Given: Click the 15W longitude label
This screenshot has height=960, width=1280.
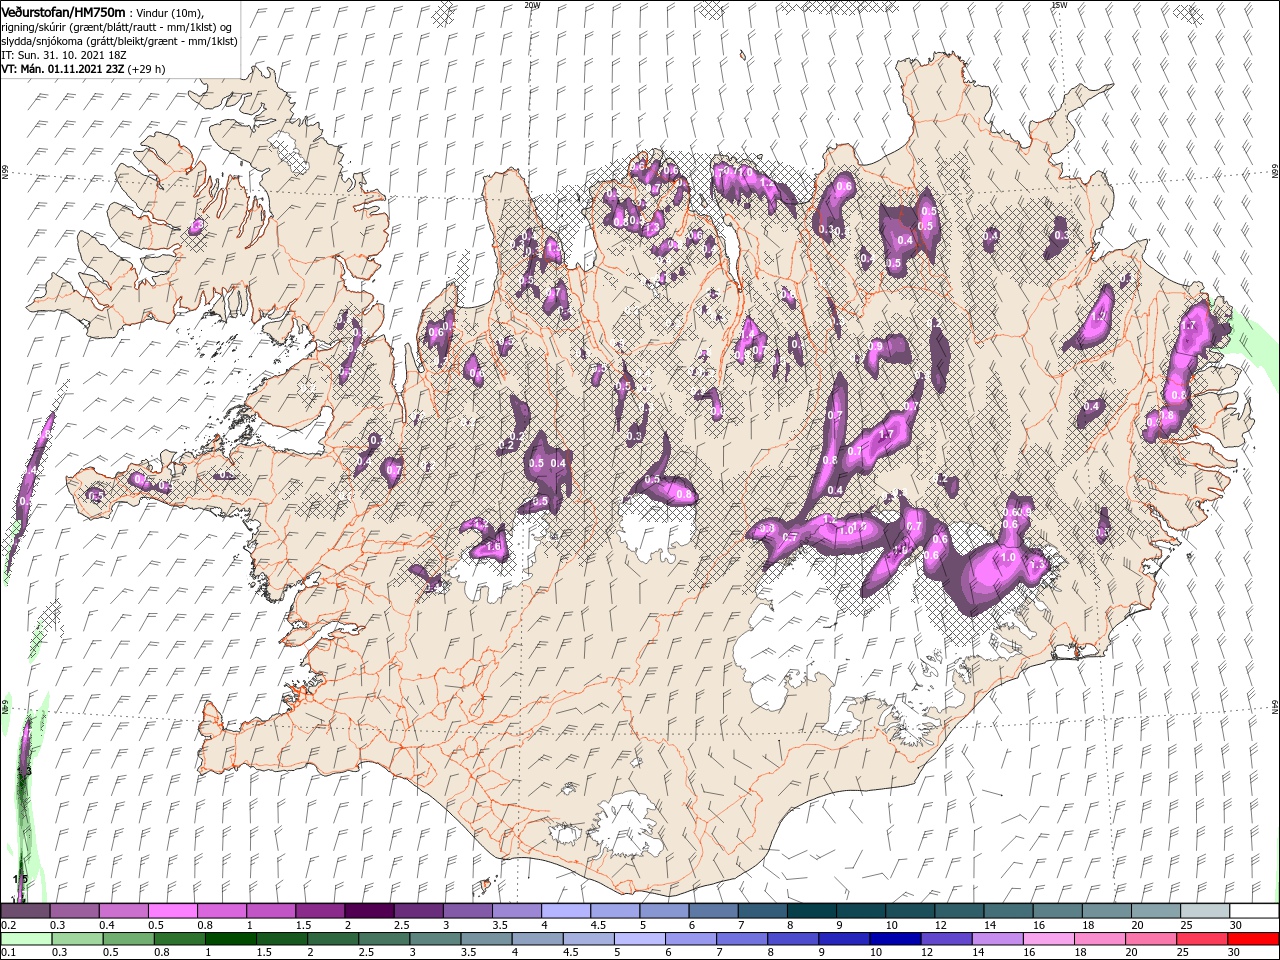Looking at the screenshot, I should pos(1058,5).
